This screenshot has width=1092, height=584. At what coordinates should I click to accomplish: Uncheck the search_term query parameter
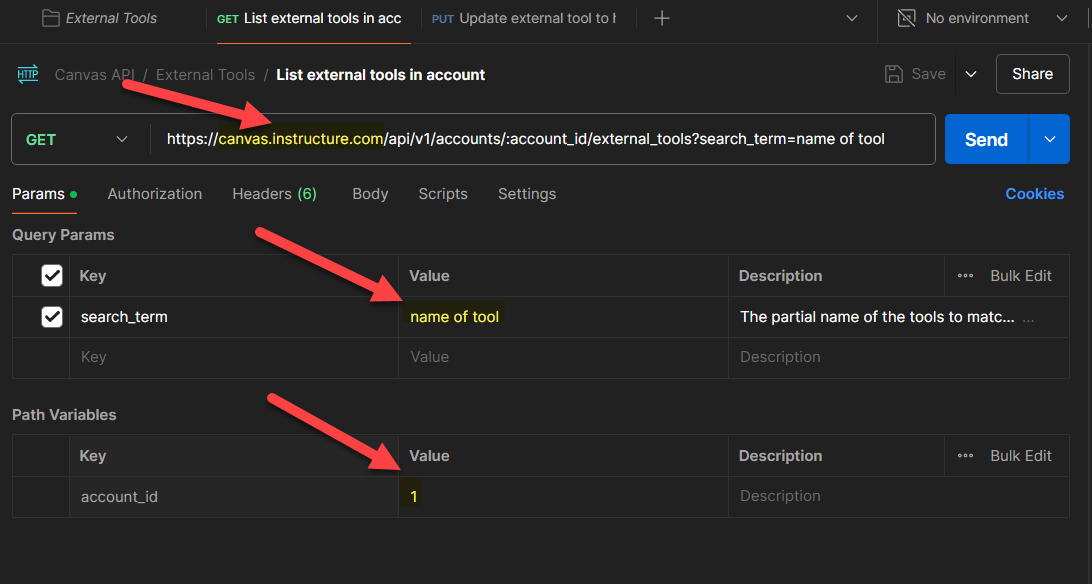coord(51,316)
